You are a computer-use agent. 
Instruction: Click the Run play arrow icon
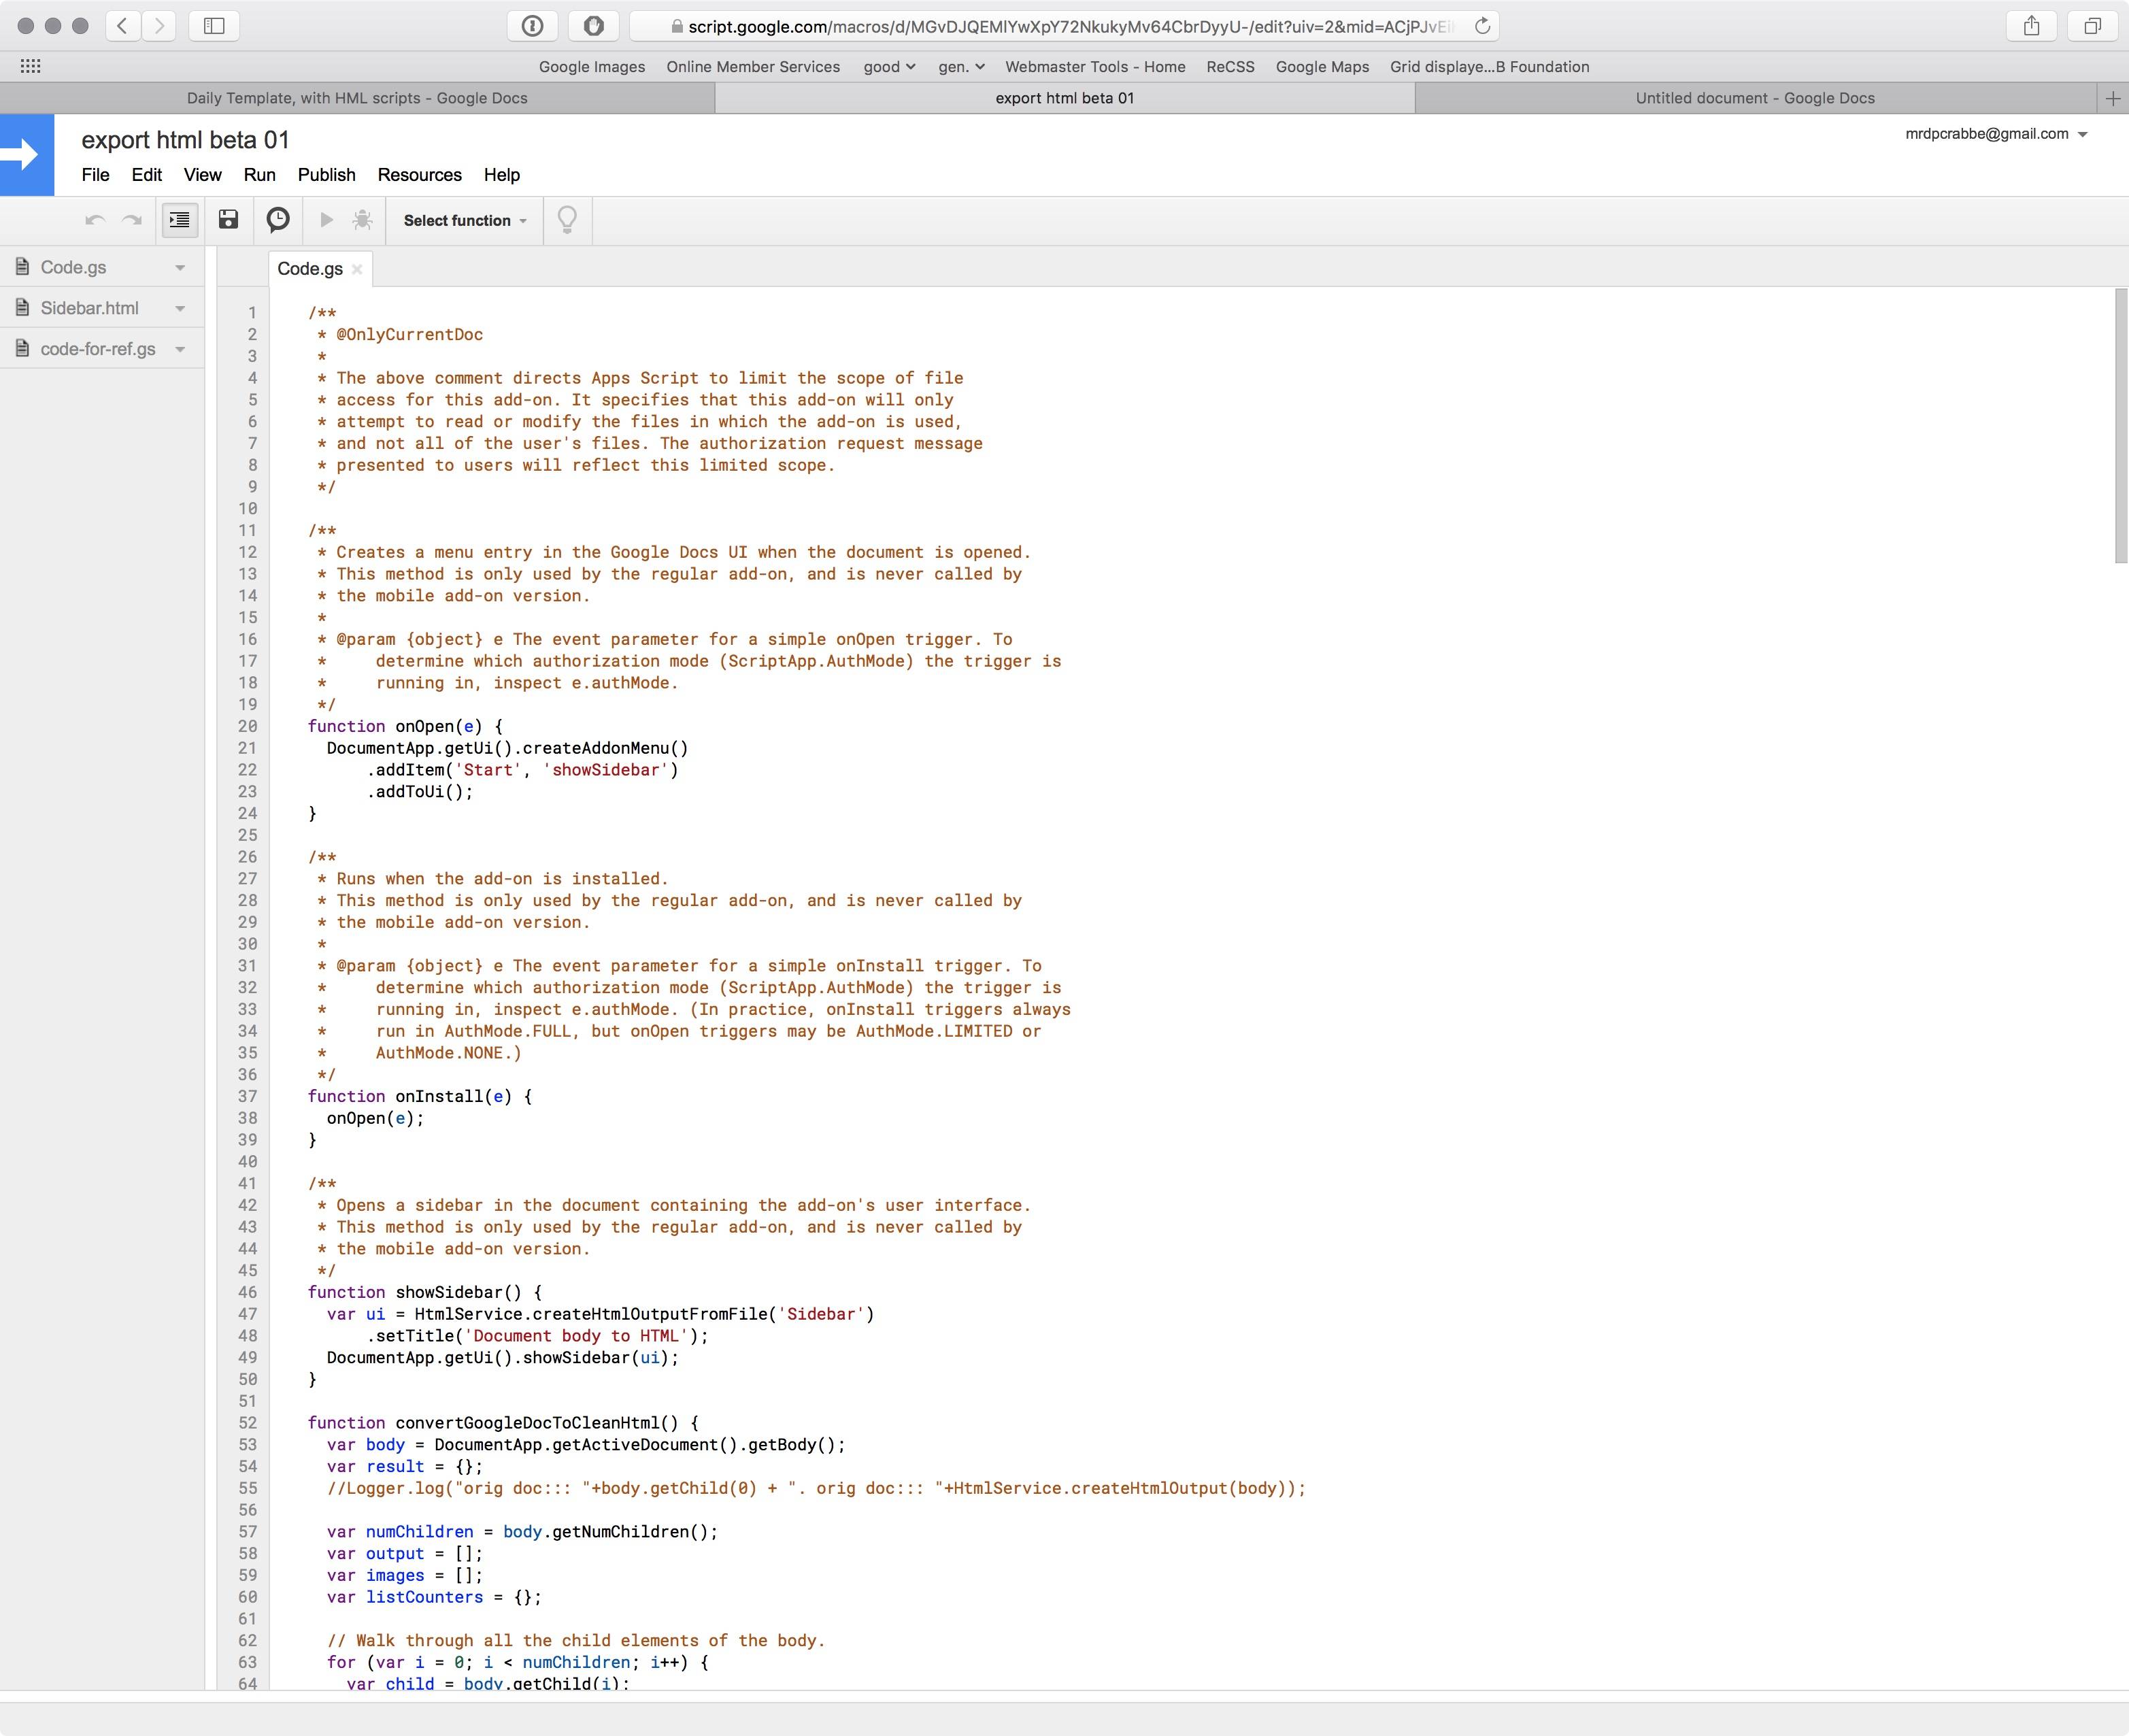(x=326, y=220)
